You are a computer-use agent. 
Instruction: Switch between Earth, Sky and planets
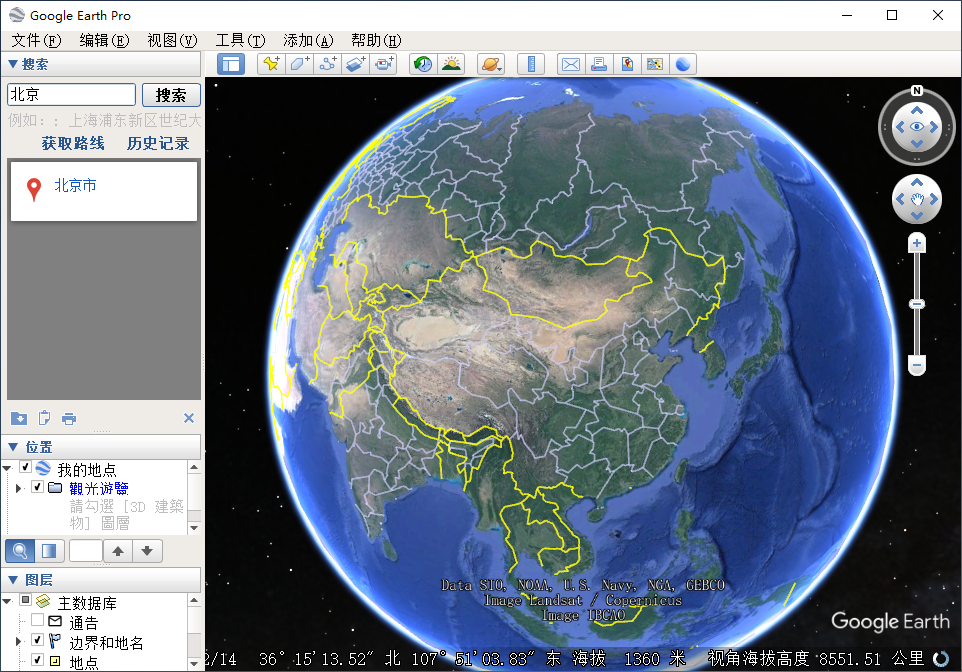[x=491, y=64]
